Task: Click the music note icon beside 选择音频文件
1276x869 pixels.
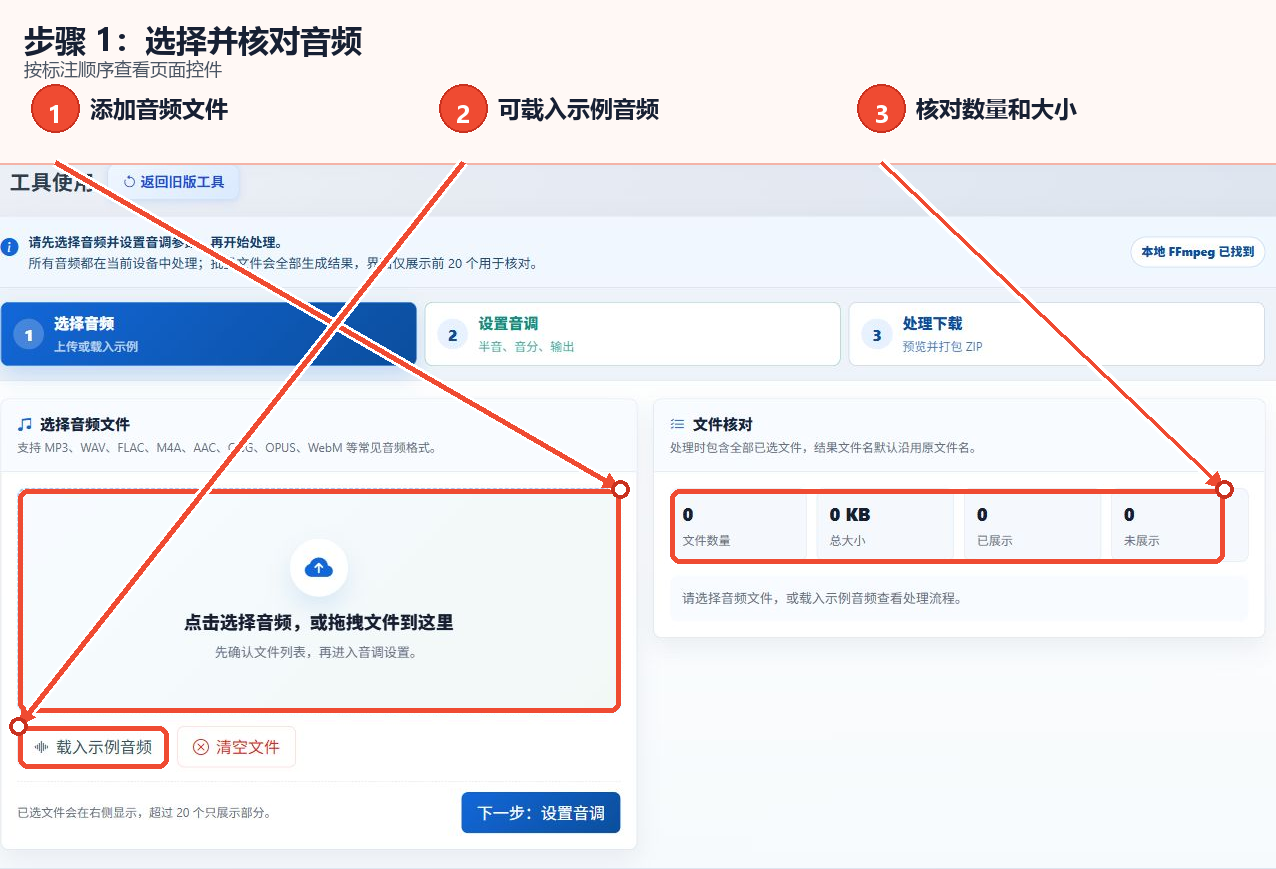Action: (x=25, y=424)
